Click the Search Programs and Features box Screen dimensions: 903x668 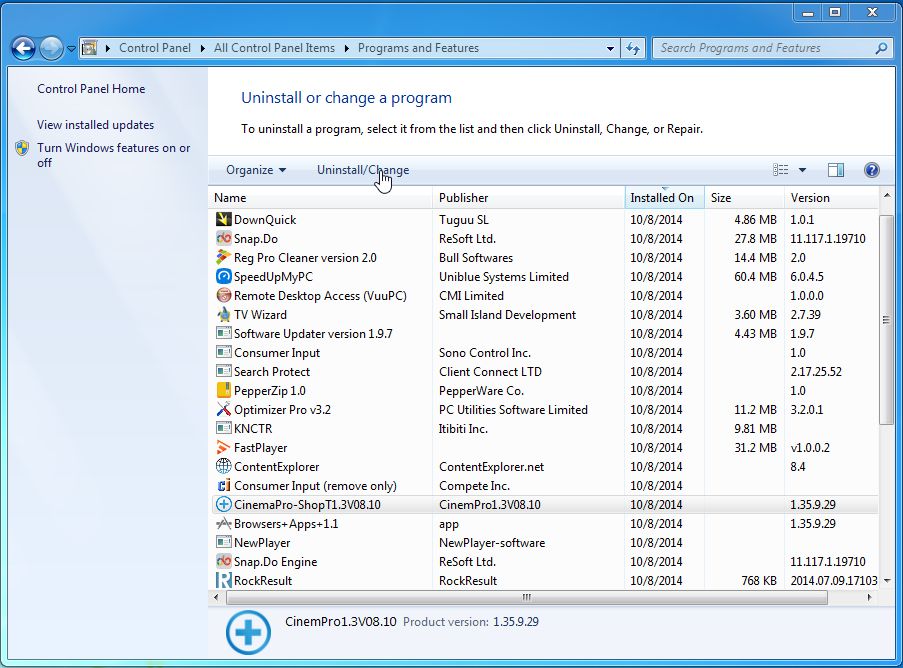(765, 48)
